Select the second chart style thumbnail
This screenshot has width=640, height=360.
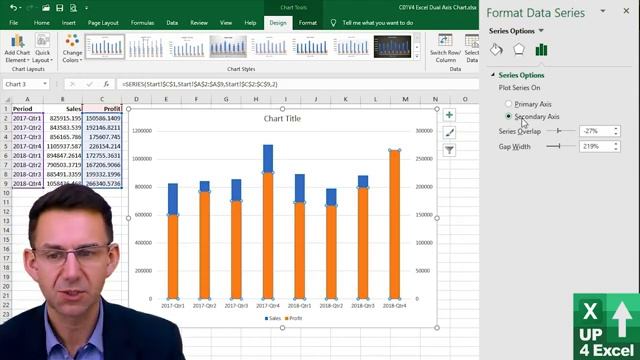click(x=146, y=47)
